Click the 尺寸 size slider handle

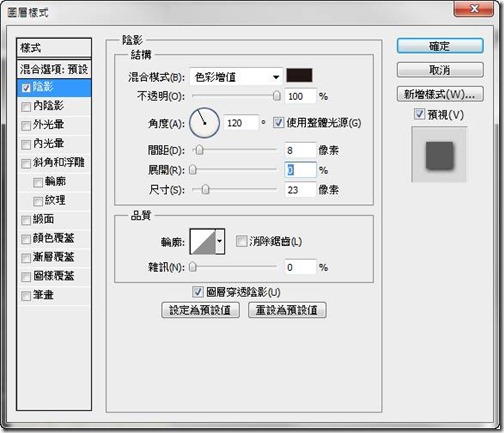pos(206,189)
